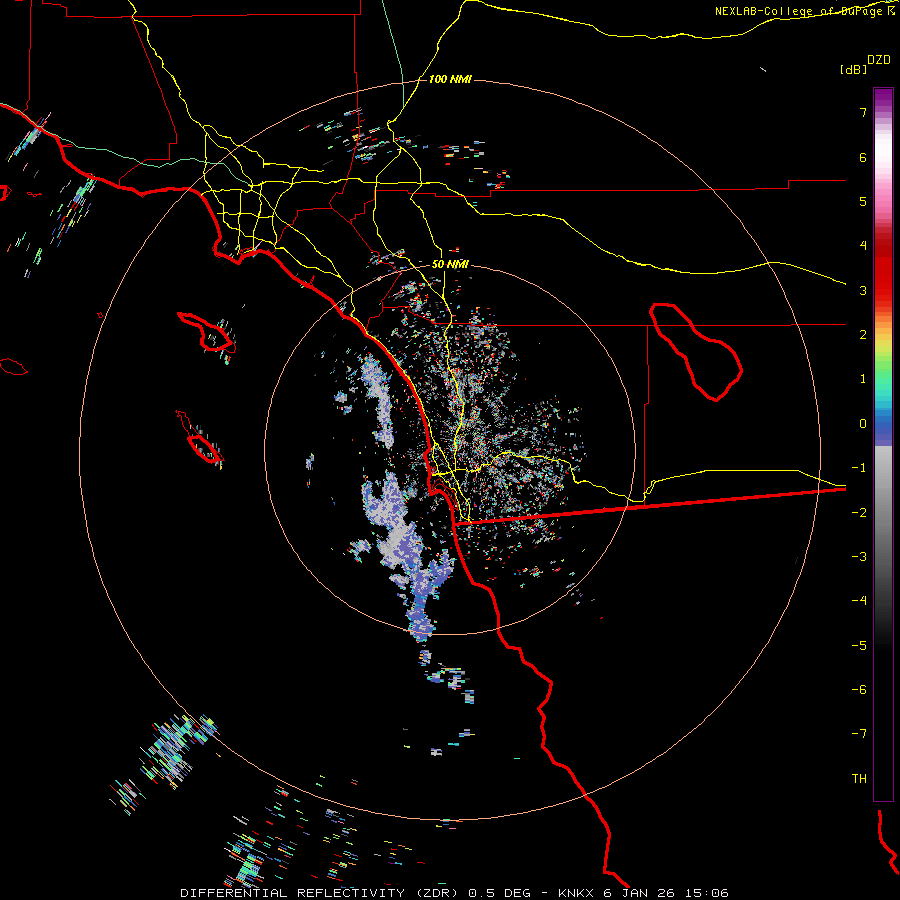Click the "-6" tick label on the scale
The image size is (900, 900).
pos(859,690)
